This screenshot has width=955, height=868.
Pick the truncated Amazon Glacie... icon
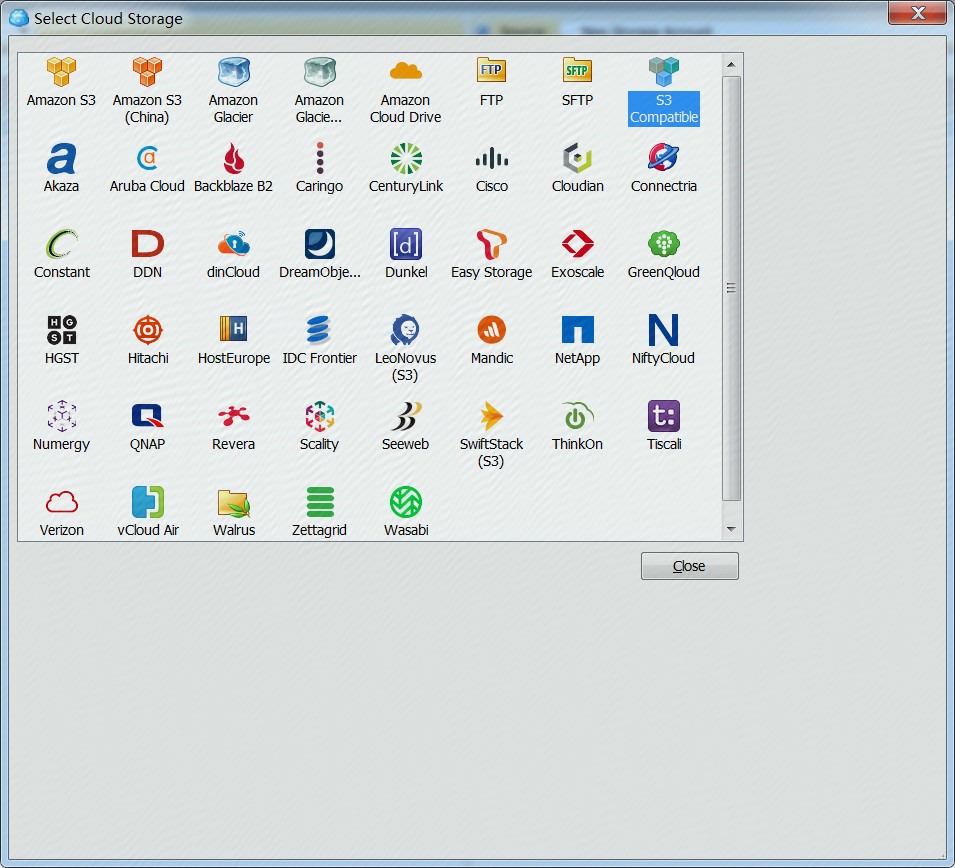click(x=320, y=72)
